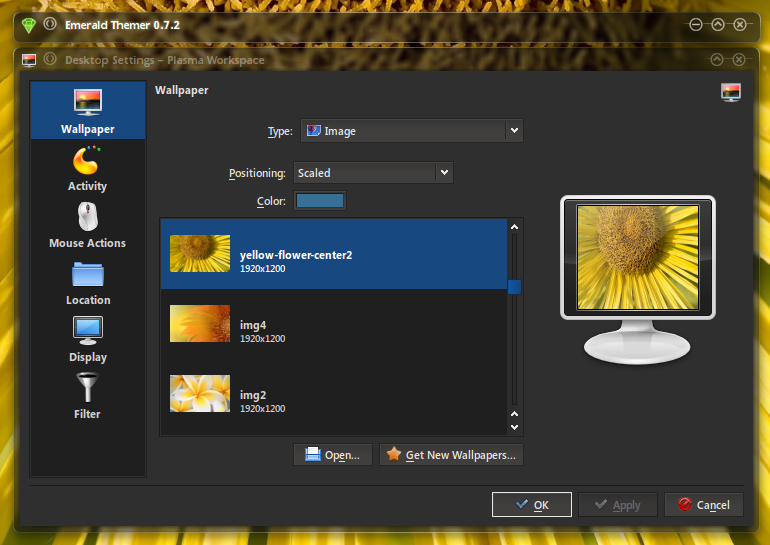
Task: Click the image icon inside Type combo box
Action: [x=313, y=131]
